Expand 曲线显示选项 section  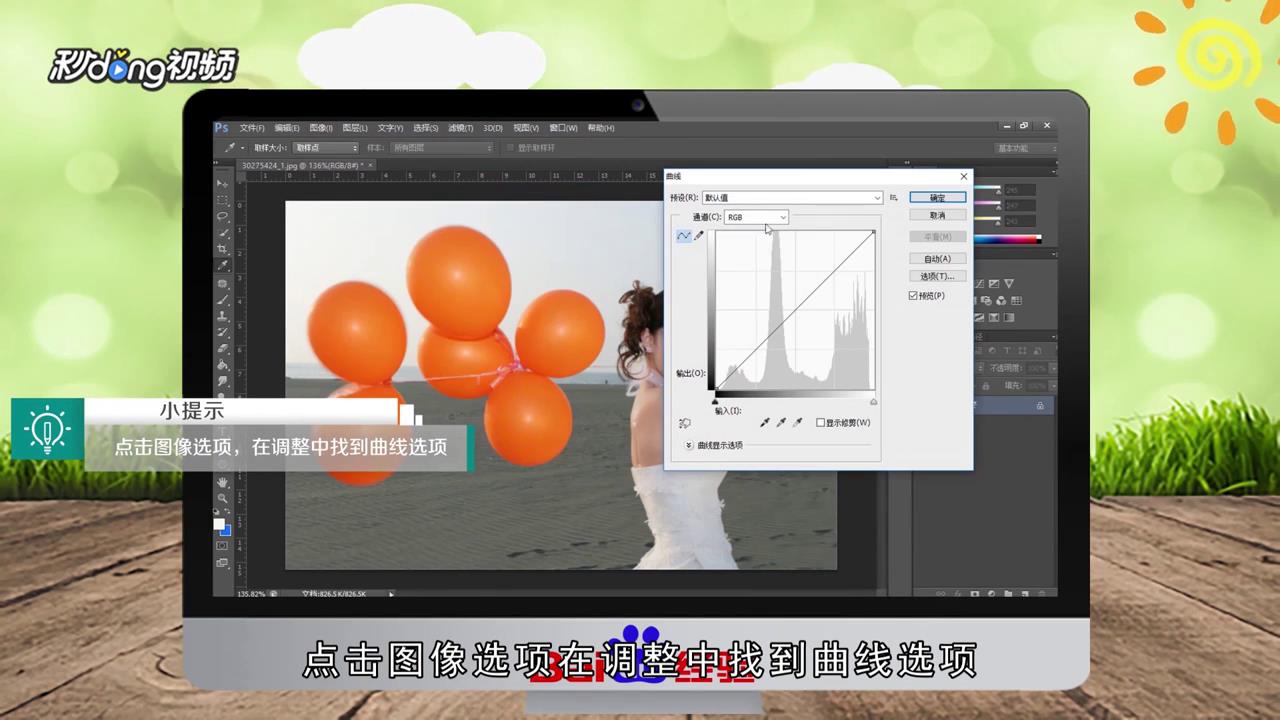tap(689, 445)
